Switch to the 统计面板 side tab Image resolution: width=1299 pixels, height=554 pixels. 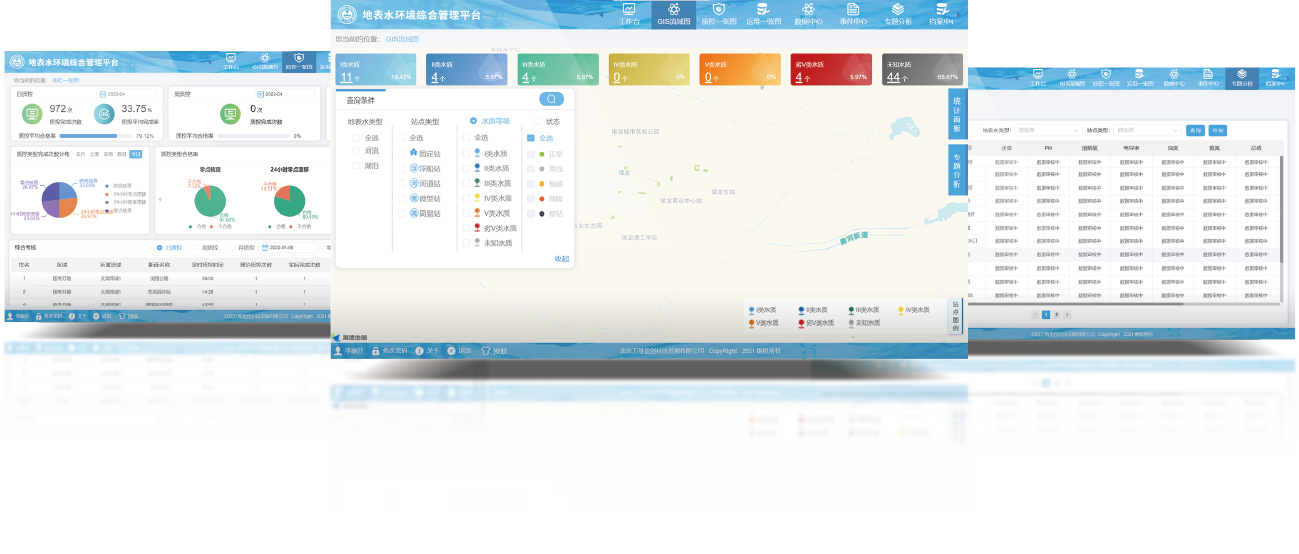tap(956, 114)
